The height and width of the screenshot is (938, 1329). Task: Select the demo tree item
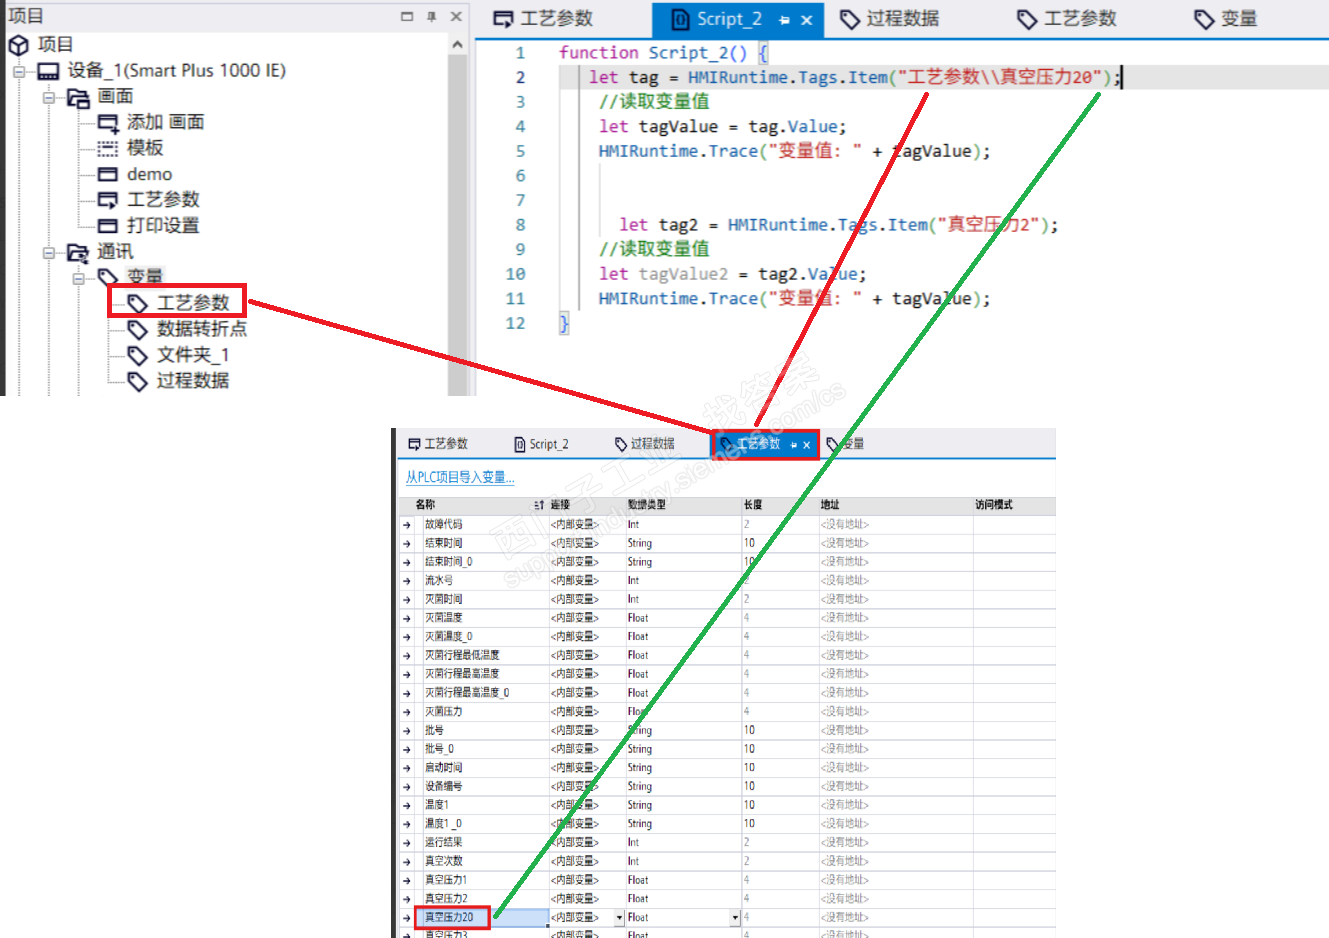click(149, 175)
